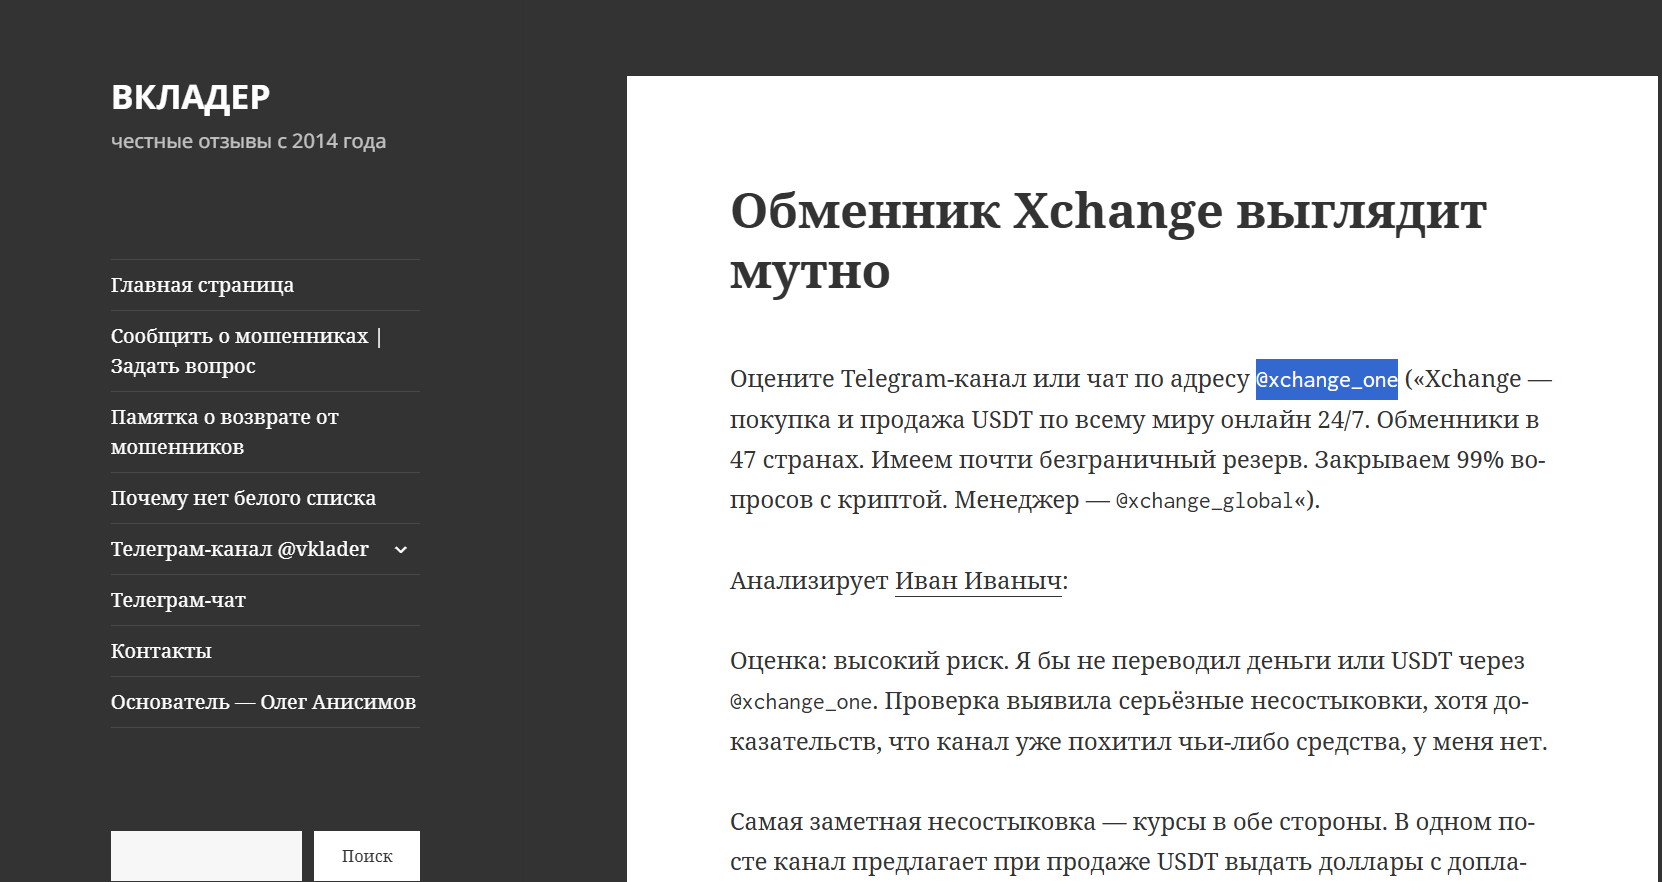The height and width of the screenshot is (882, 1662).
Task: Open Памятка о возврате от мошенников
Action: pyautogui.click(x=225, y=432)
